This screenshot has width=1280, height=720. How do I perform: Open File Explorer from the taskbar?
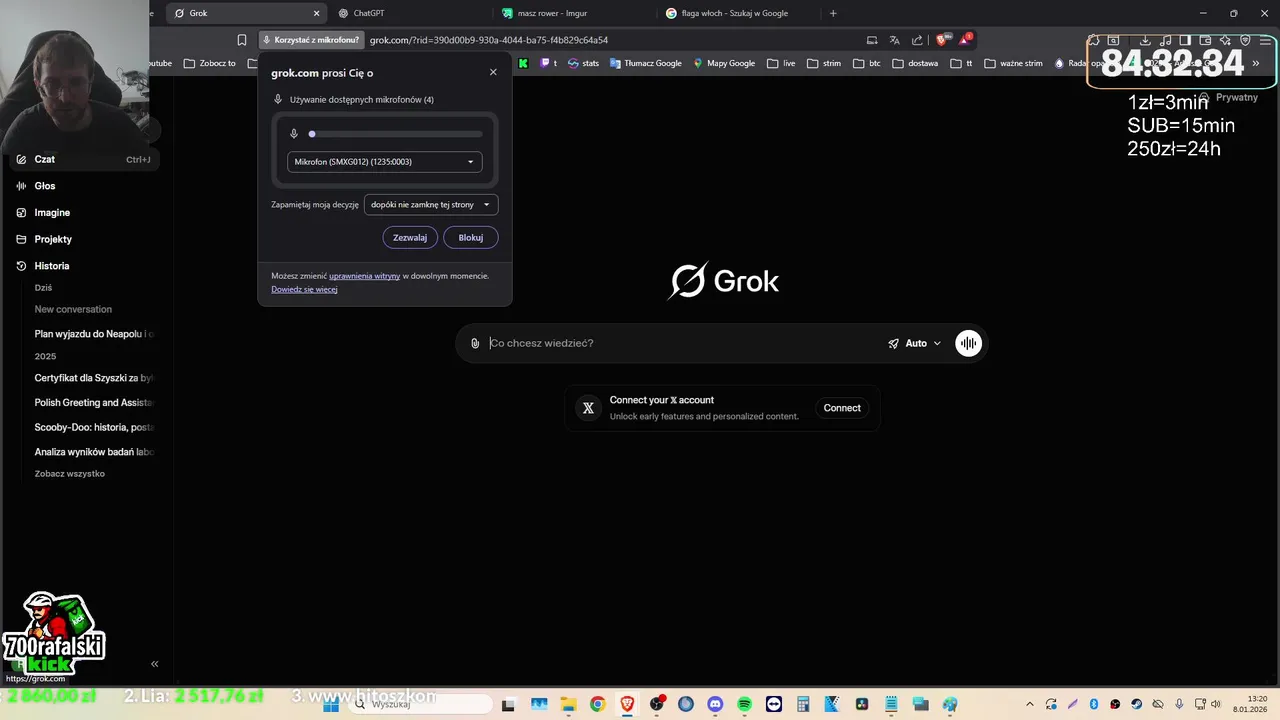point(568,704)
